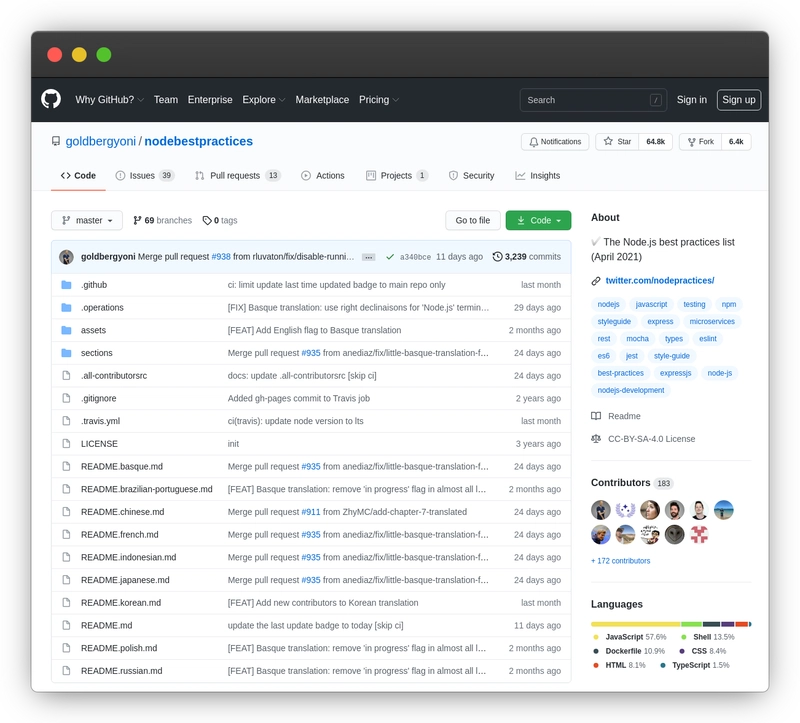Open the nodebestpractices repository link

pos(198,141)
